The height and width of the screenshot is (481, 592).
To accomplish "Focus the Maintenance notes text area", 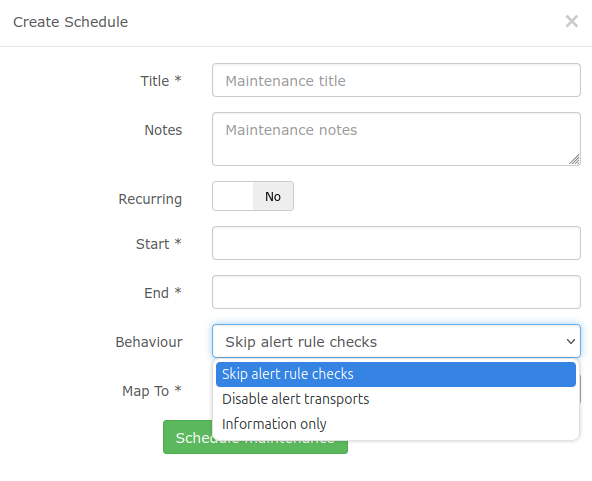I will 396,139.
